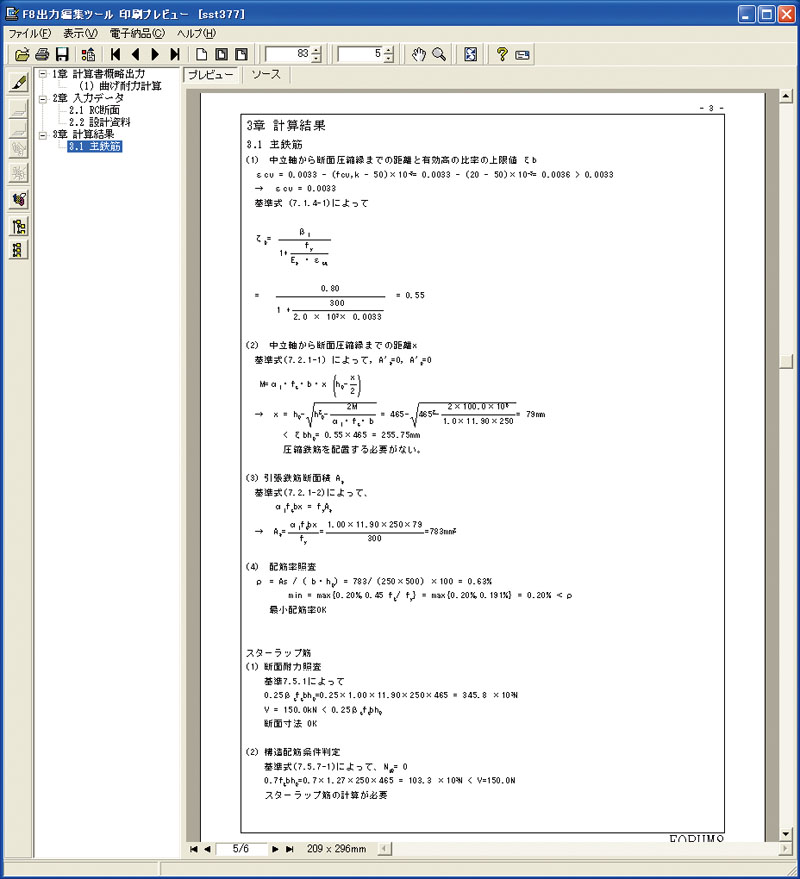800x879 pixels.
Task: Activate the magnifier zoom tool
Action: 439,54
